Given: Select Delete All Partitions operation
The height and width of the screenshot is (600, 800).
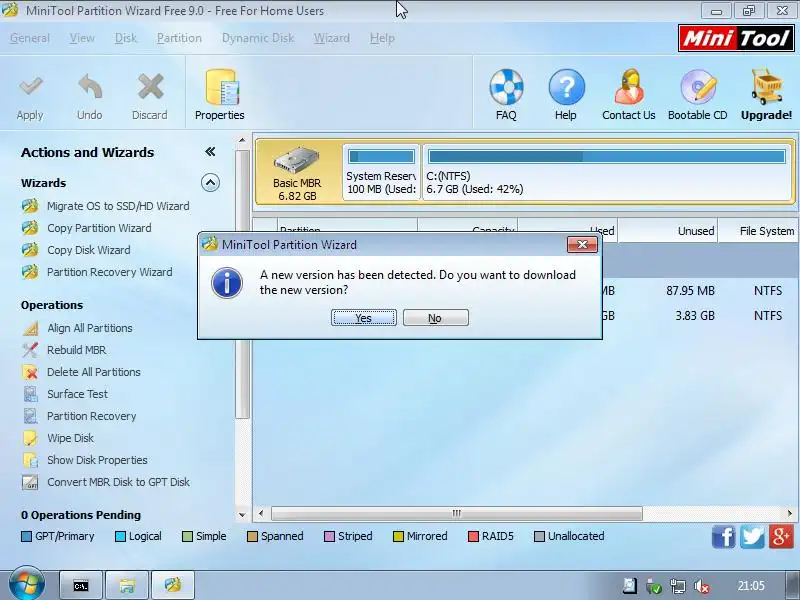Looking at the screenshot, I should pos(94,372).
